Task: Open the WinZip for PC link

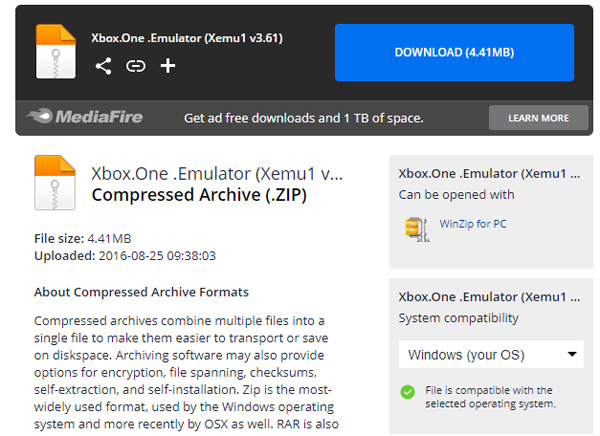Action: click(x=473, y=224)
